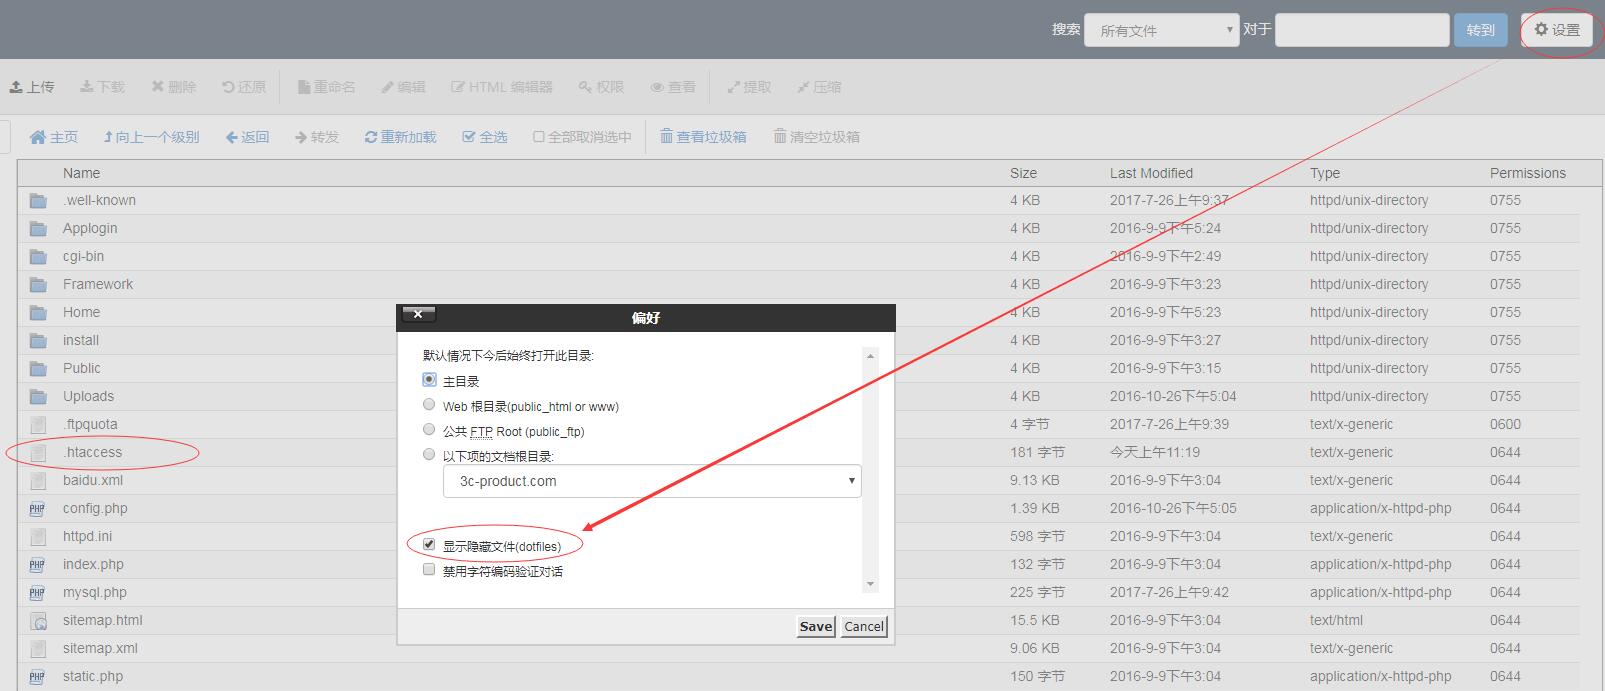The image size is (1605, 691).
Task: Open 设置 (Settings) gear button
Action: coord(1557,30)
